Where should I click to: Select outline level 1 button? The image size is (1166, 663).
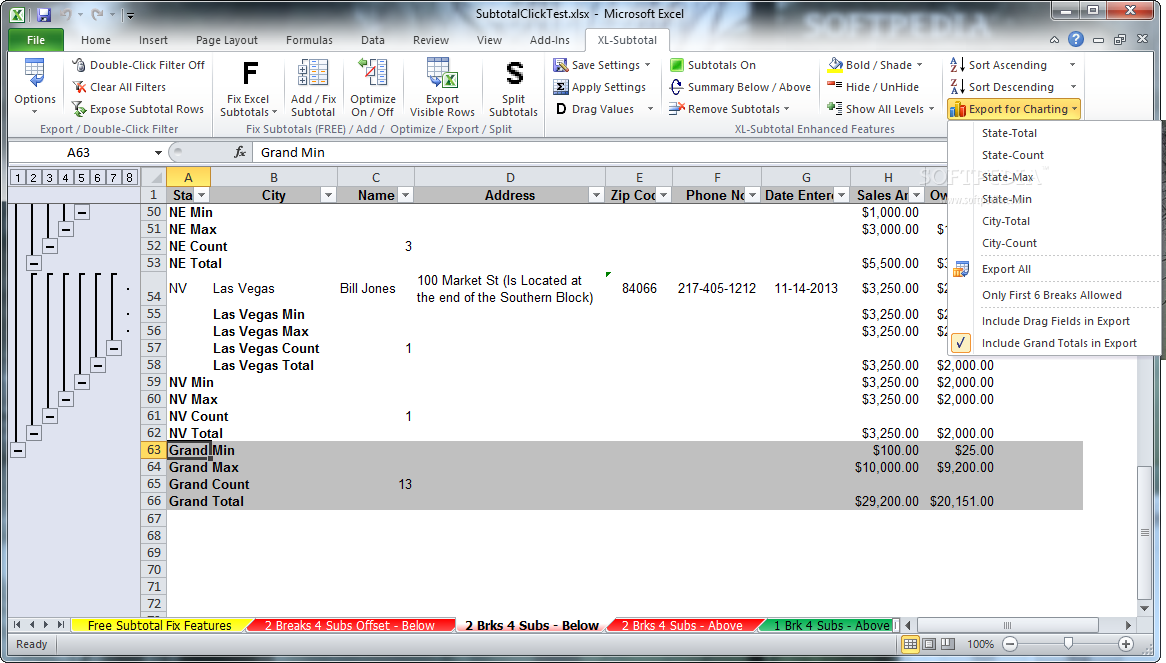pyautogui.click(x=17, y=177)
